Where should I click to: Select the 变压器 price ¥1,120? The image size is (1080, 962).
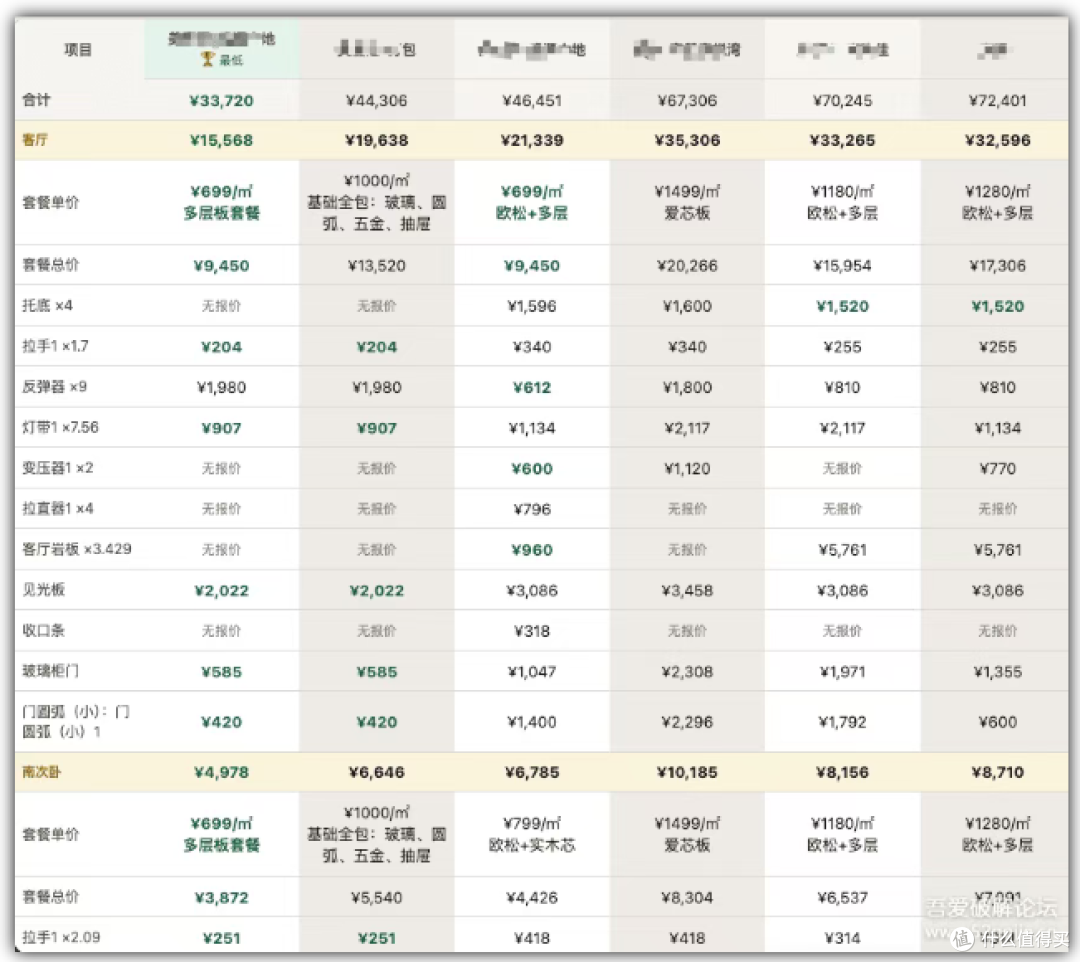tap(687, 469)
